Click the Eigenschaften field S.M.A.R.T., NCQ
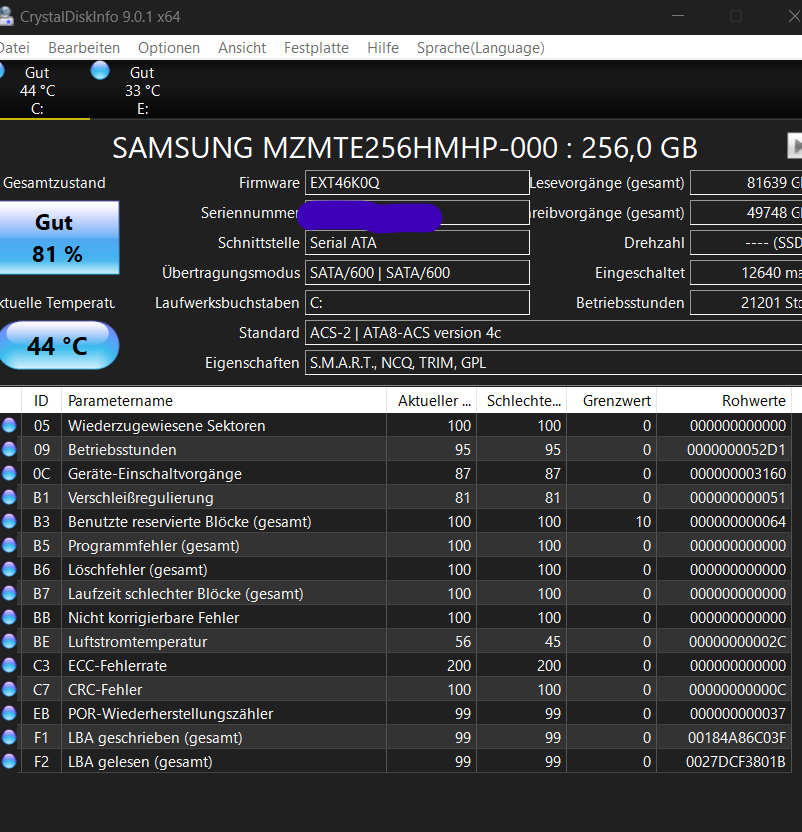 (554, 363)
